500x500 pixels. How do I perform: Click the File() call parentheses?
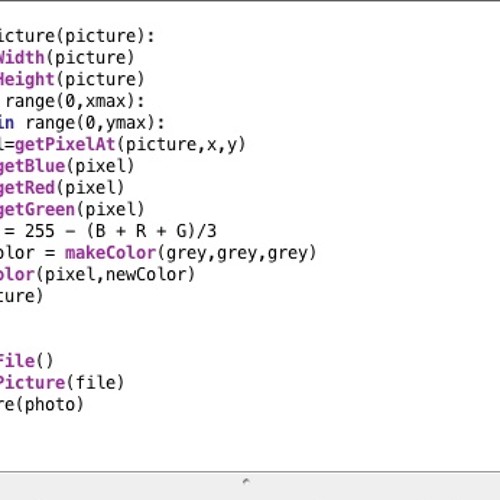click(x=45, y=361)
